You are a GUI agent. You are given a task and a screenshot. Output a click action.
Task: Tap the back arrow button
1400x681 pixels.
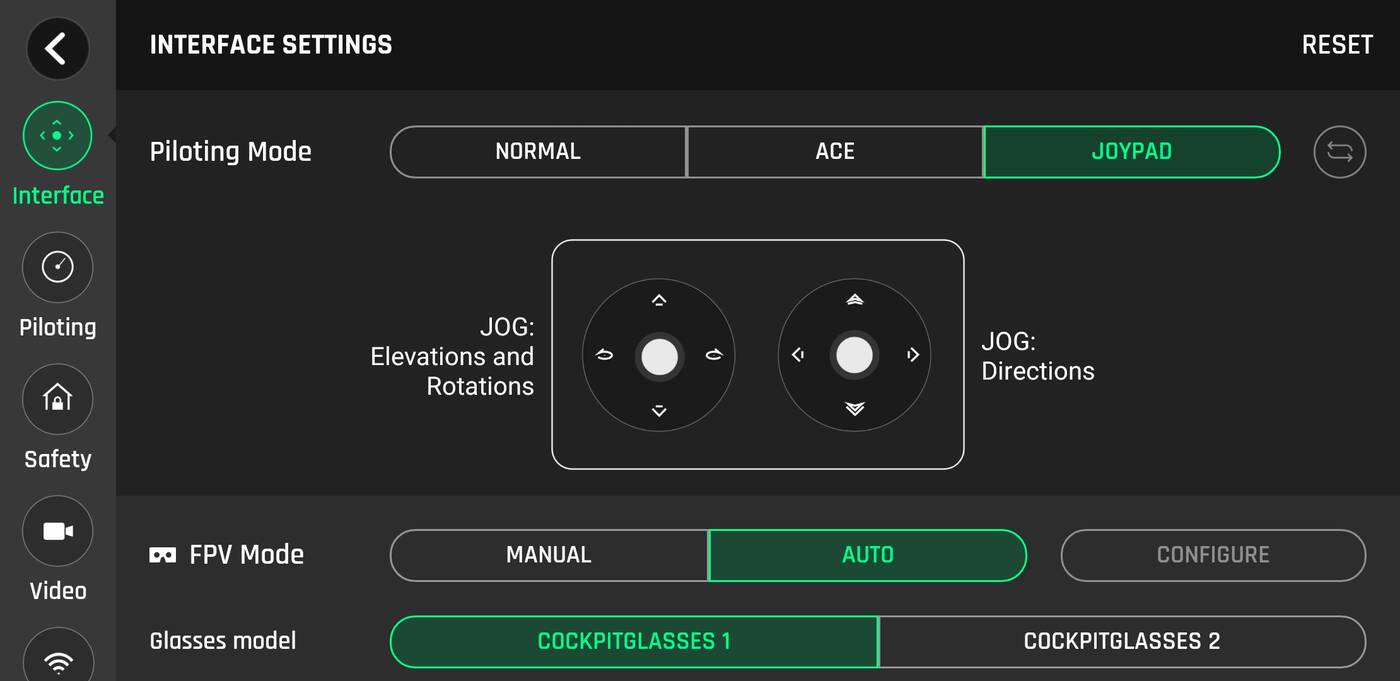[x=57, y=48]
